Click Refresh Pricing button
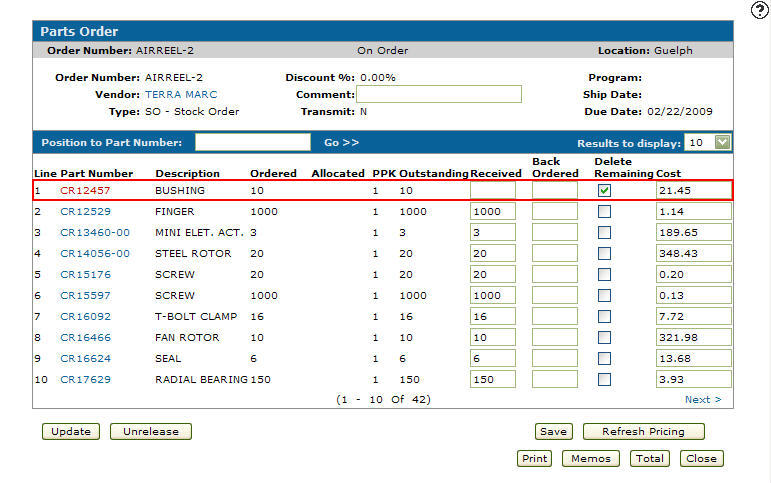 644,431
